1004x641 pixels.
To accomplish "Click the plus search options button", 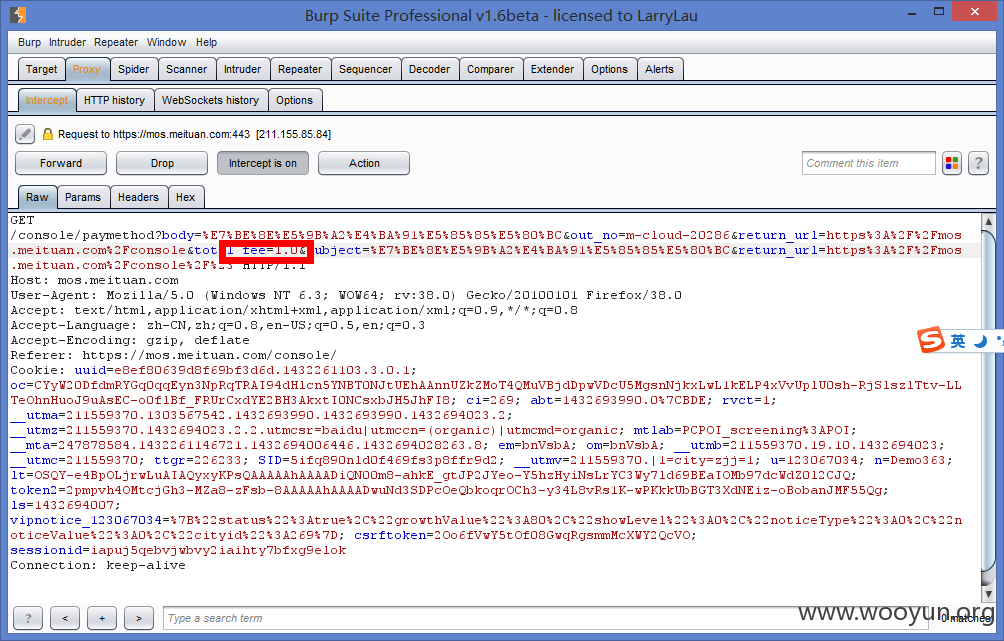I will (102, 618).
